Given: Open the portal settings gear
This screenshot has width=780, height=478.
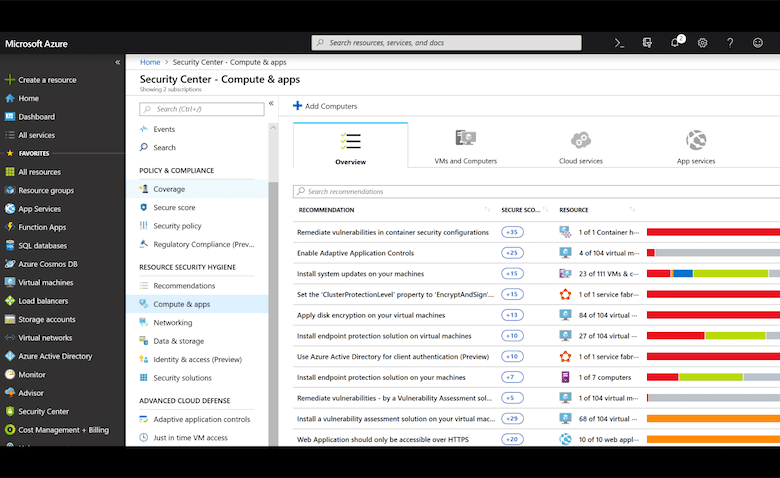Looking at the screenshot, I should click(x=702, y=43).
